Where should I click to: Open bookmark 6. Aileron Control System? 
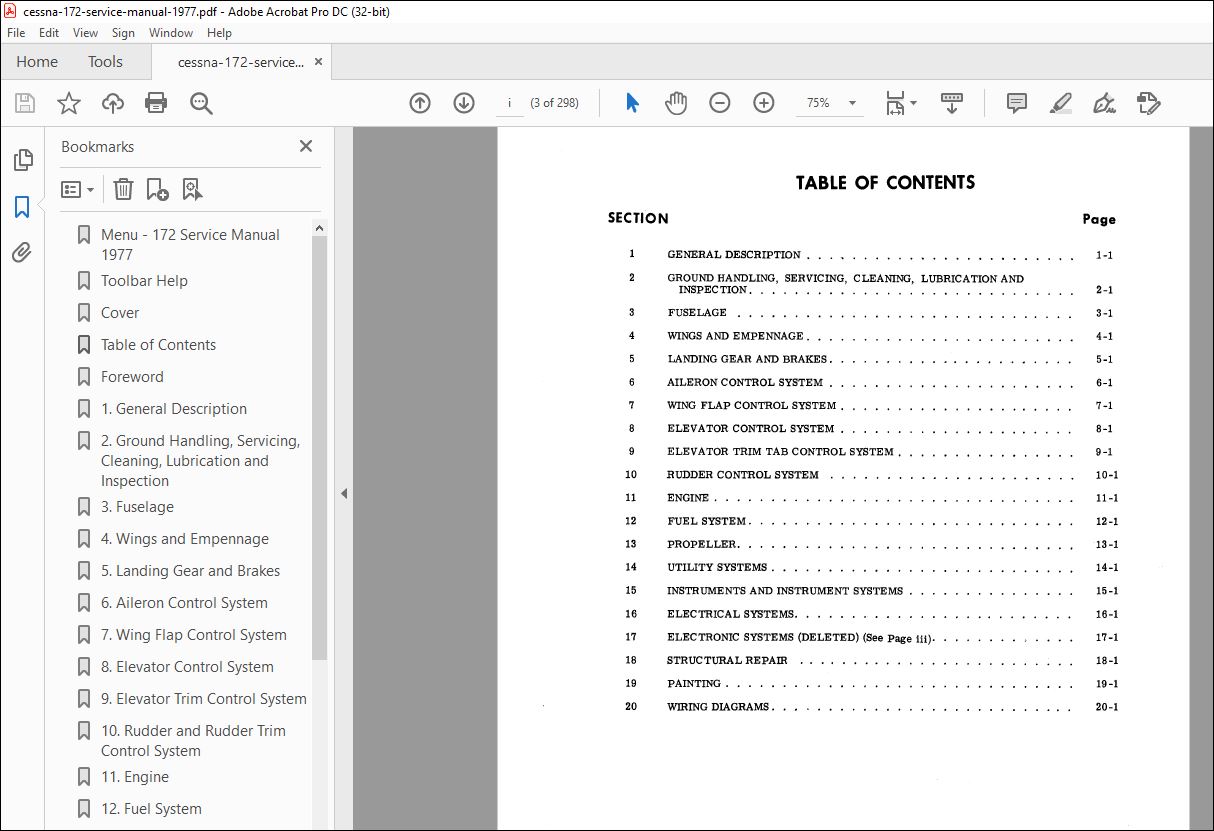[x=184, y=603]
